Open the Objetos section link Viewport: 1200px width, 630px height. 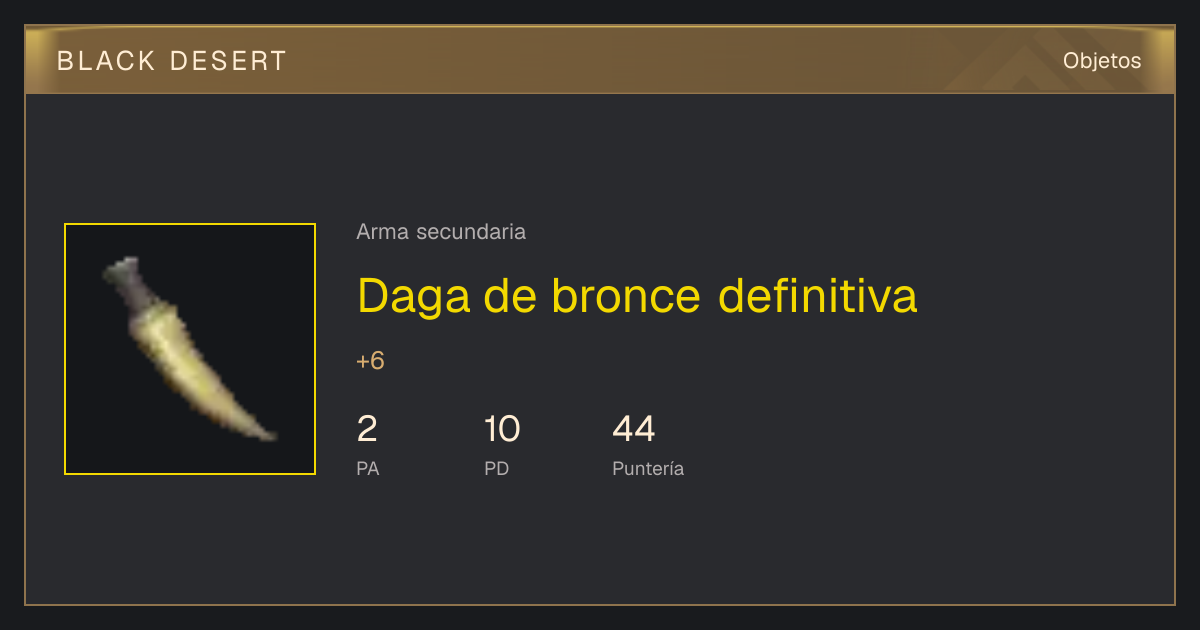pos(1102,61)
